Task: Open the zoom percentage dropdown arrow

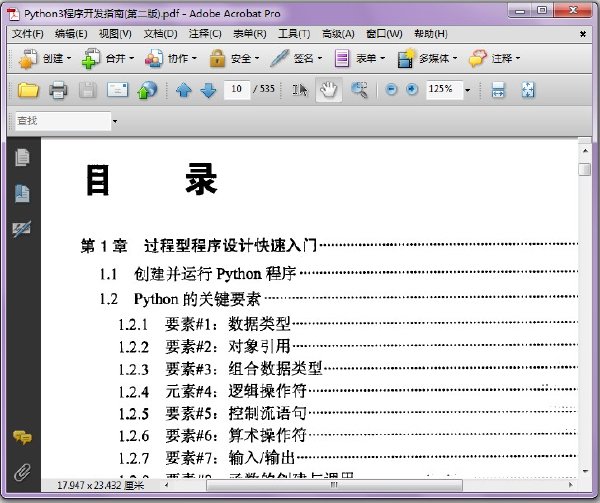Action: (x=467, y=91)
